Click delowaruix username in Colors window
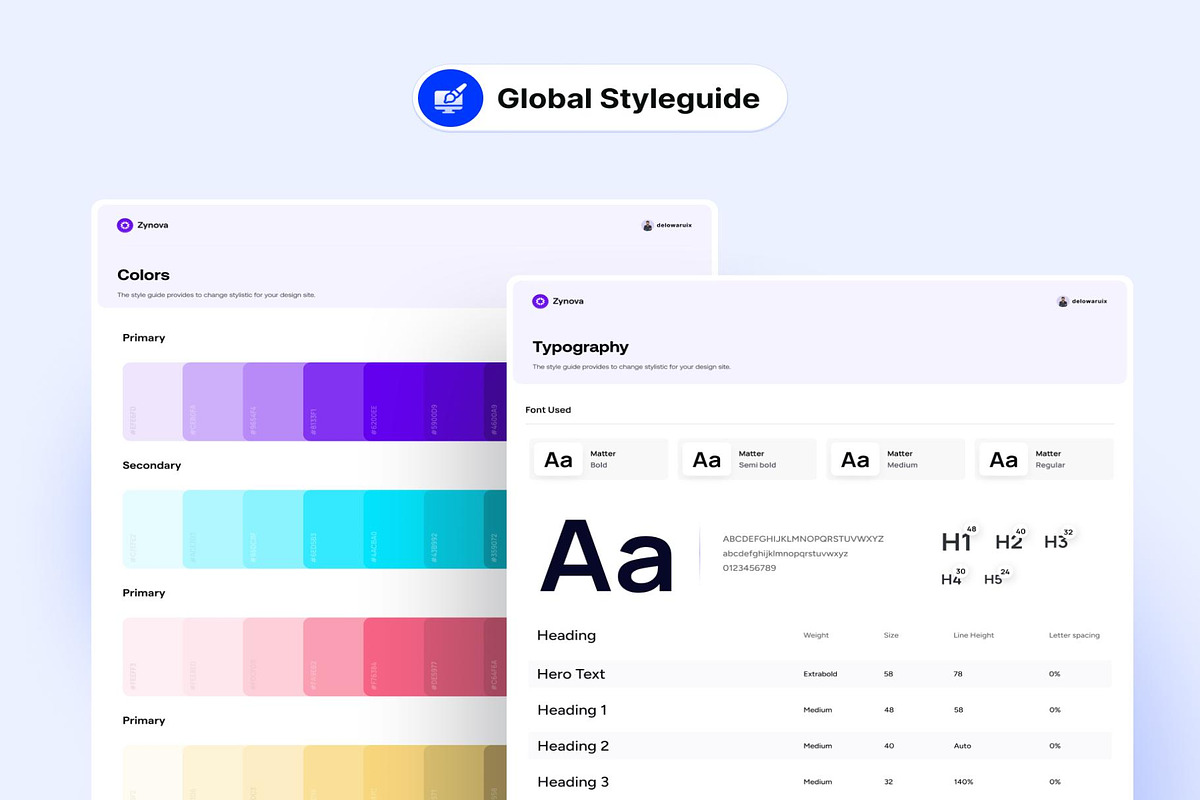 [x=674, y=225]
